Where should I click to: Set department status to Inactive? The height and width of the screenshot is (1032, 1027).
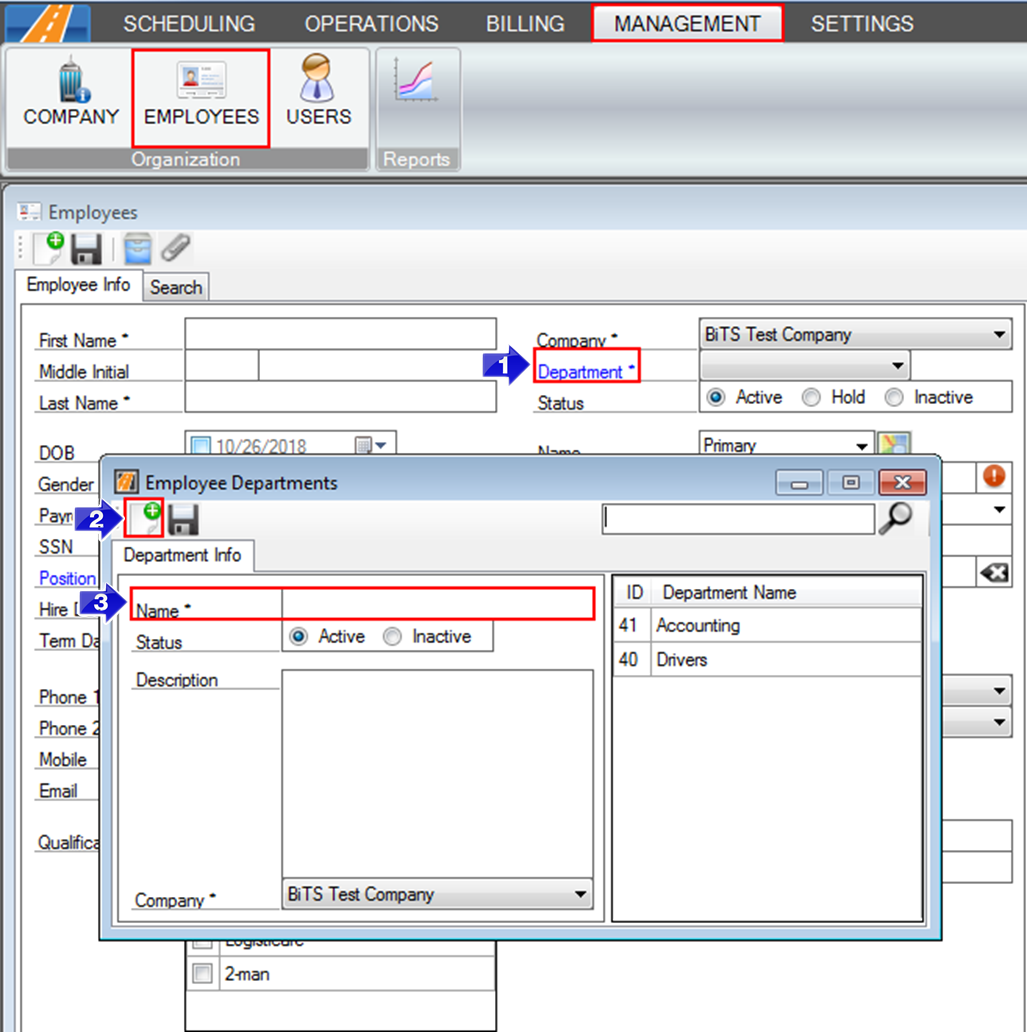(392, 636)
